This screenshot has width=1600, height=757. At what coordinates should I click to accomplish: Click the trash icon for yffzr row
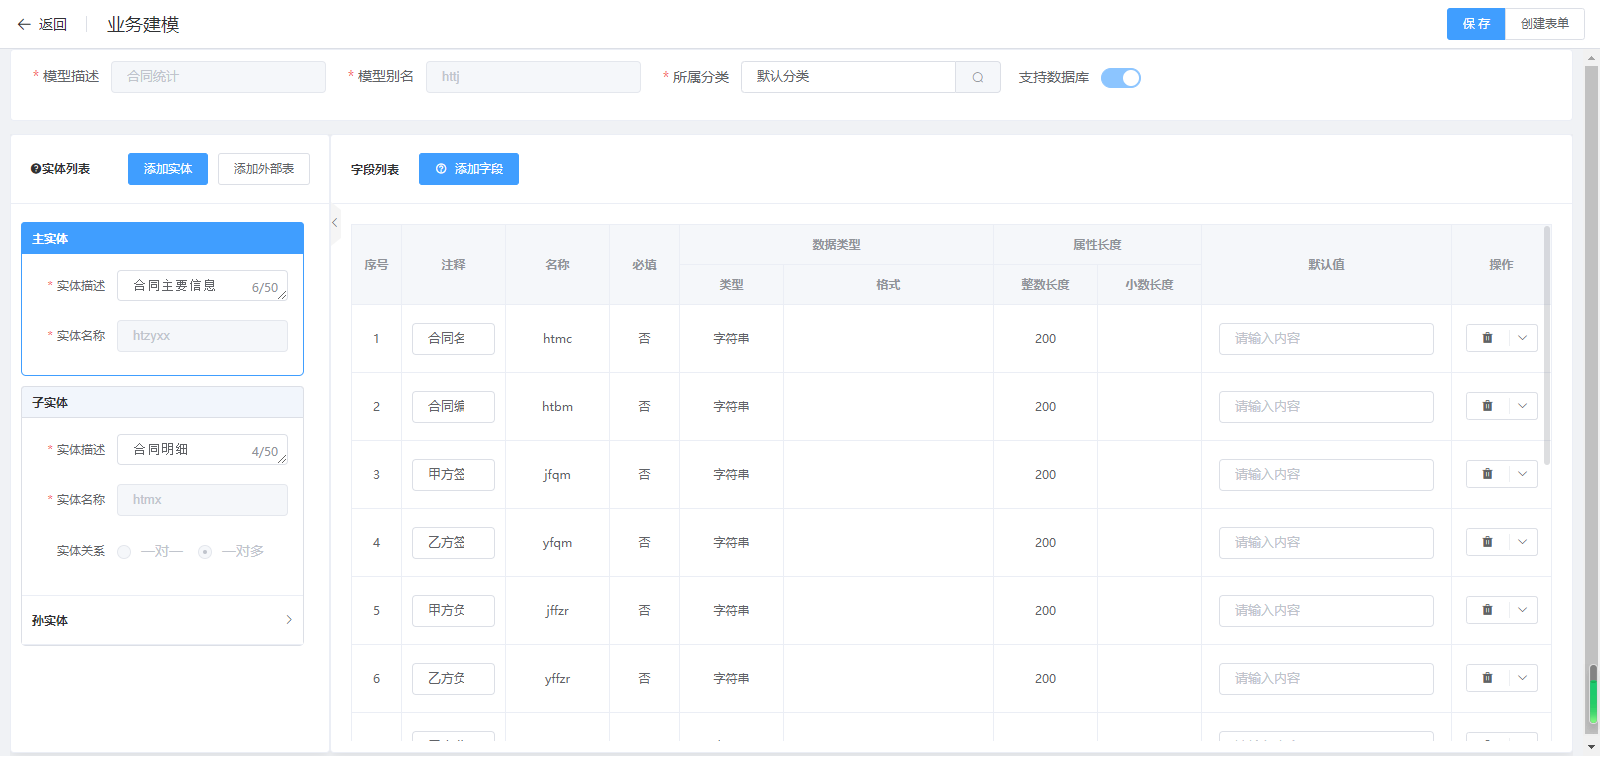[x=1487, y=678]
